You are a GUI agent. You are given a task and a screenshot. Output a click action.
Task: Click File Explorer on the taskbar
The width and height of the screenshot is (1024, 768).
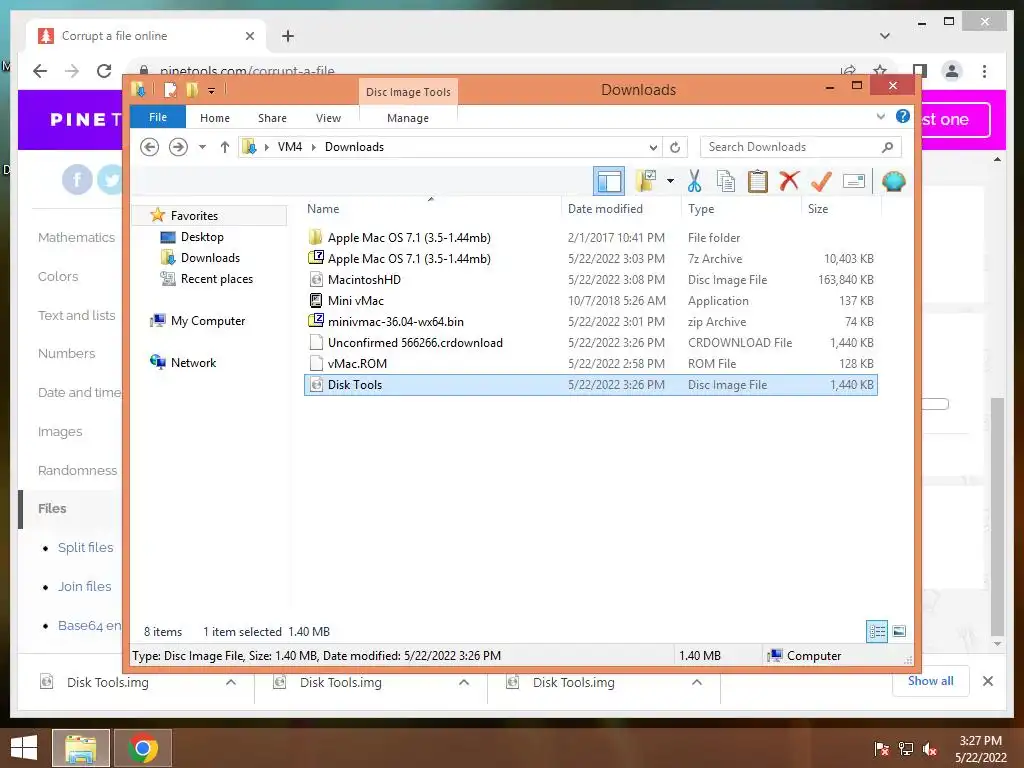80,748
